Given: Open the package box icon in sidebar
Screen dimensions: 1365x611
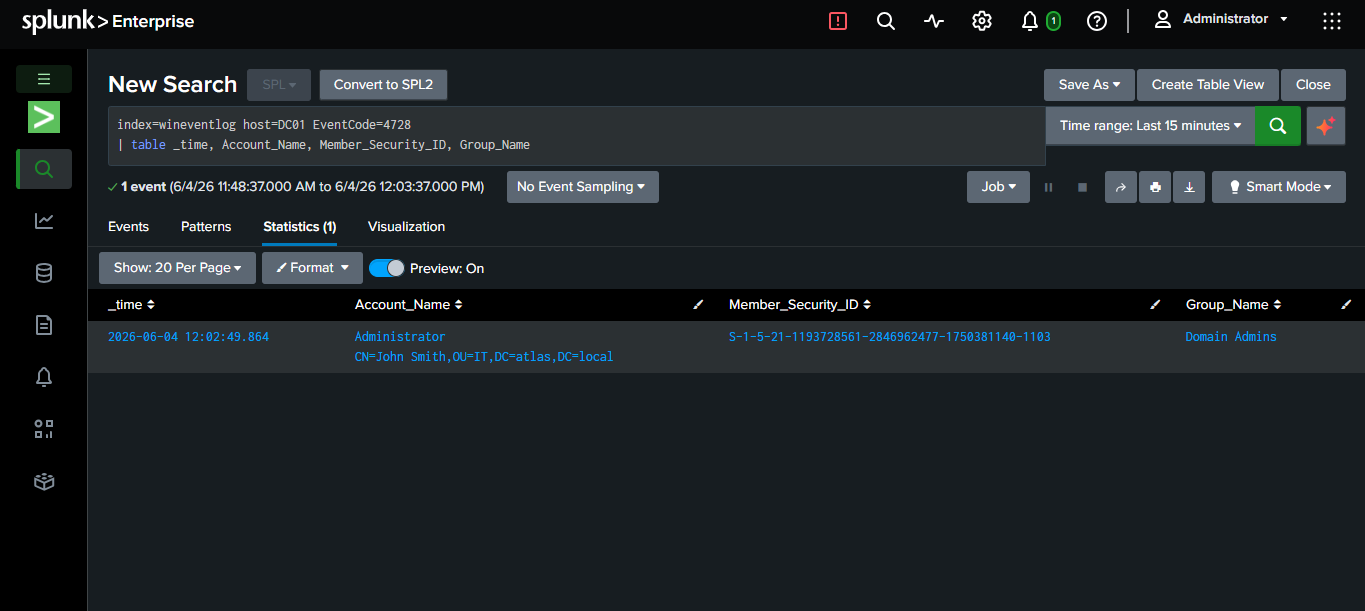Looking at the screenshot, I should (44, 481).
